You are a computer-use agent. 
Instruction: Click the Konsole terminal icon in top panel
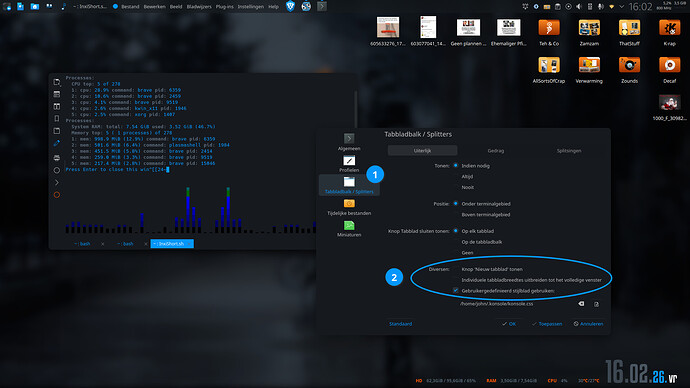click(322, 6)
